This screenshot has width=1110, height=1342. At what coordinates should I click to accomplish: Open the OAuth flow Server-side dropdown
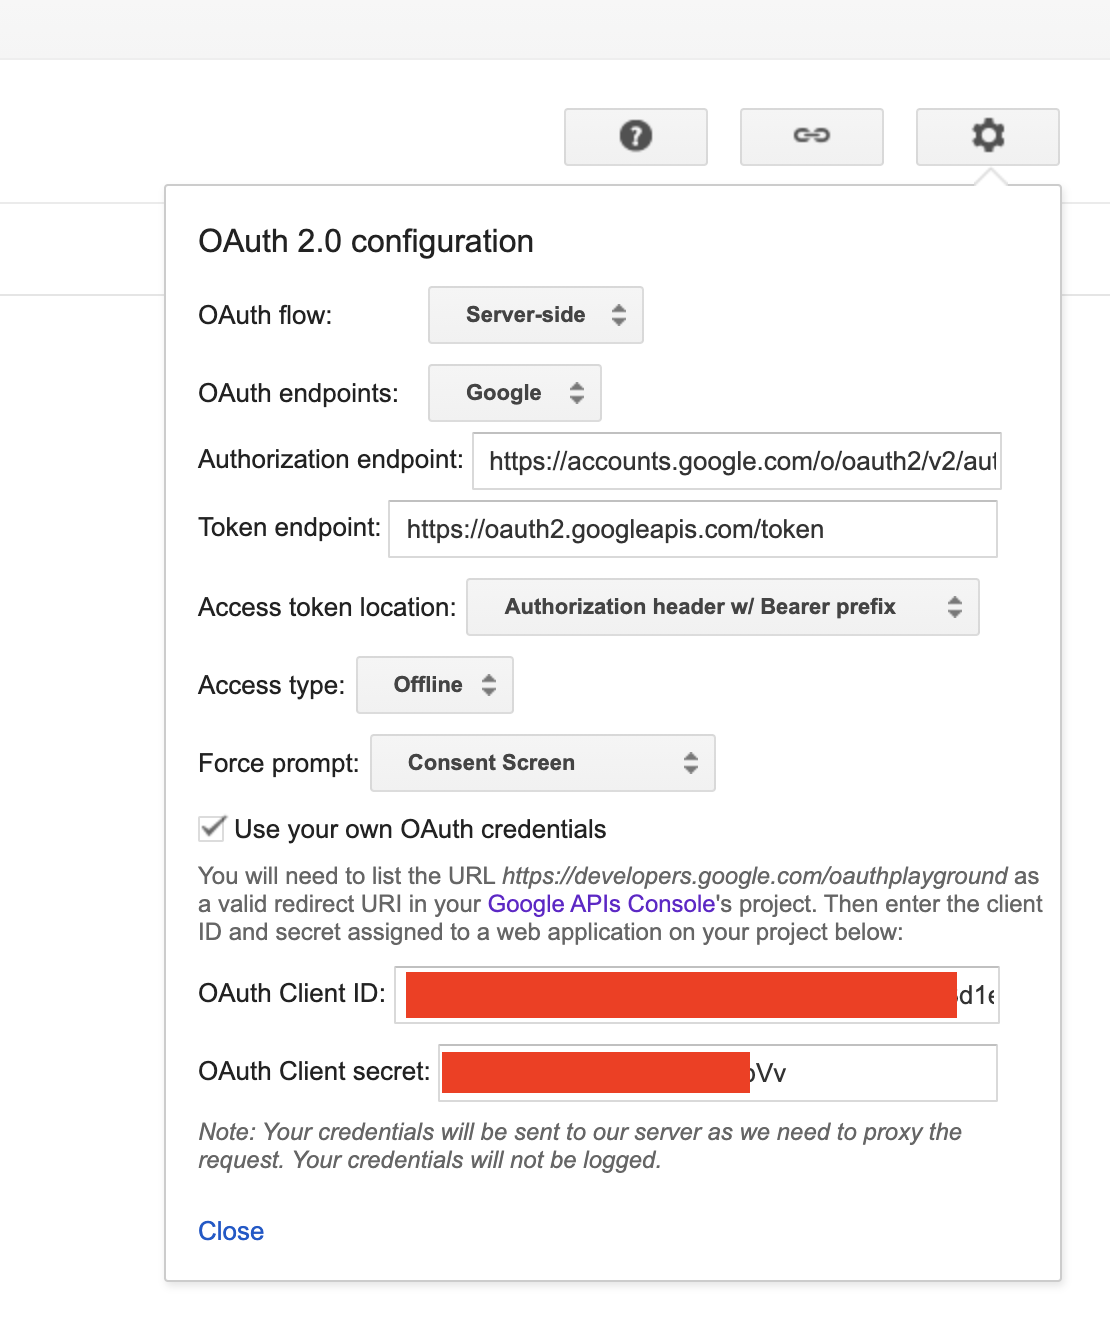click(x=536, y=315)
